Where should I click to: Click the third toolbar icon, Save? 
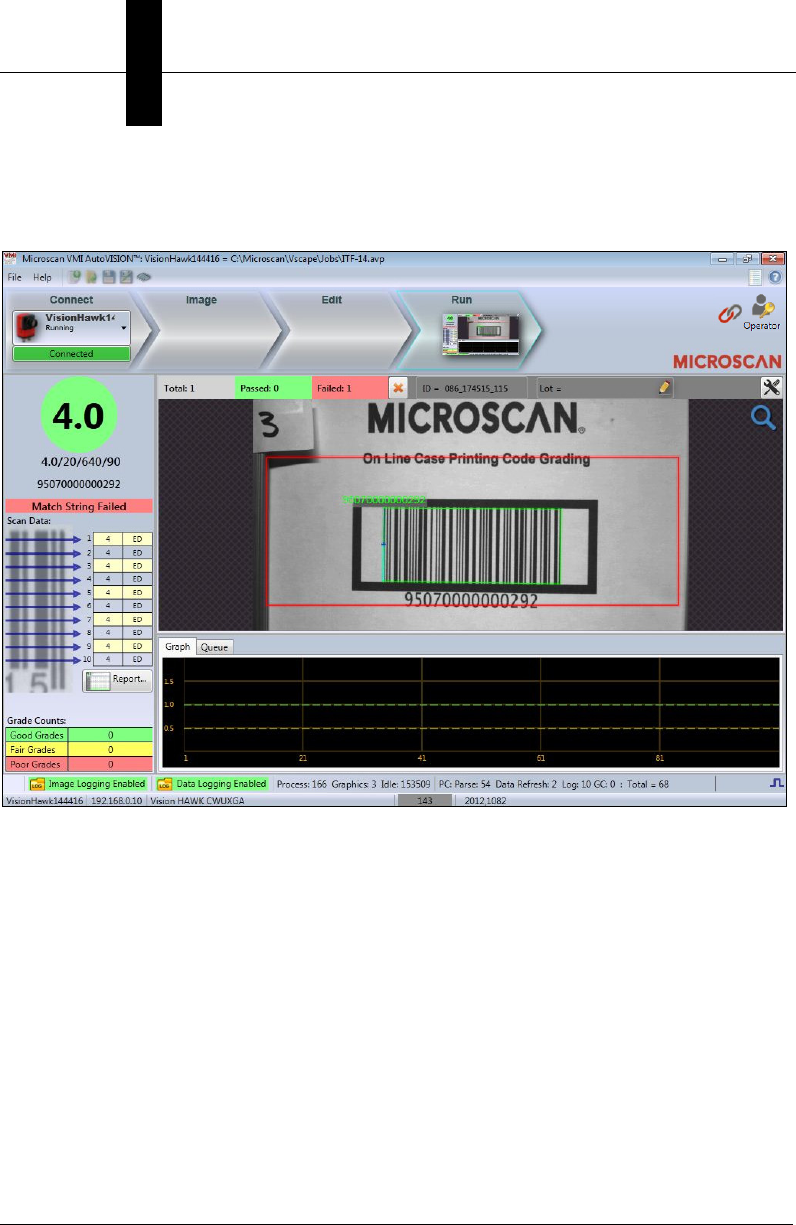coord(108,277)
